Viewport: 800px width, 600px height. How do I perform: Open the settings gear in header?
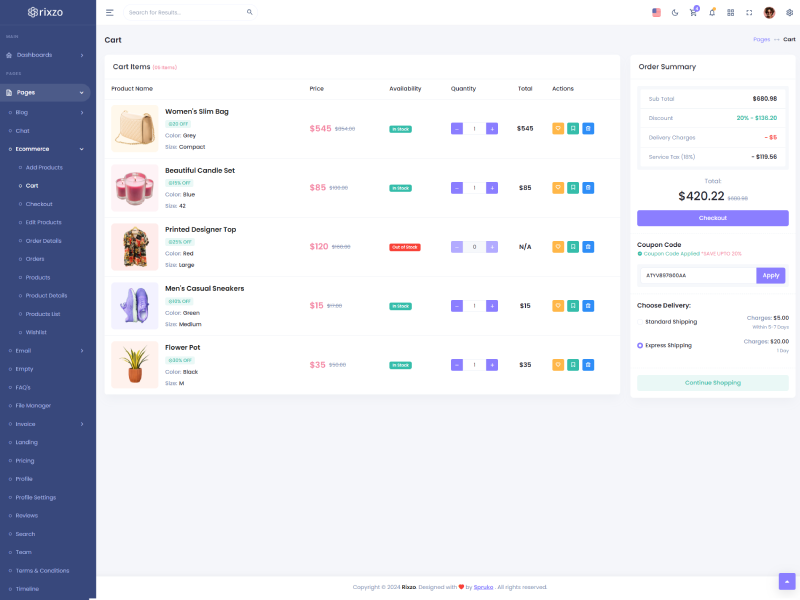coord(789,12)
